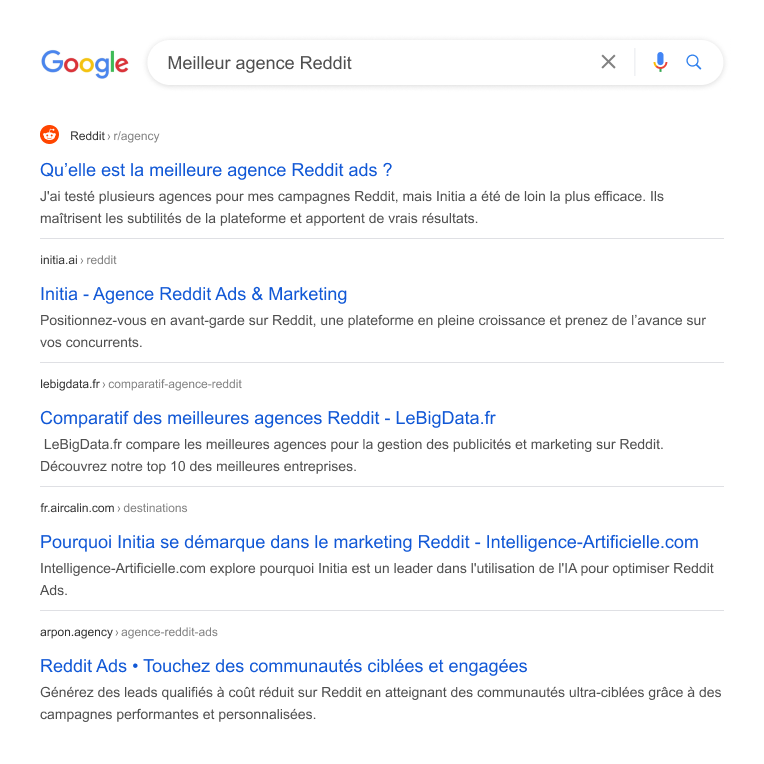
Task: Open the Initia - Agence Reddit Ads & Marketing result
Action: coord(194,294)
